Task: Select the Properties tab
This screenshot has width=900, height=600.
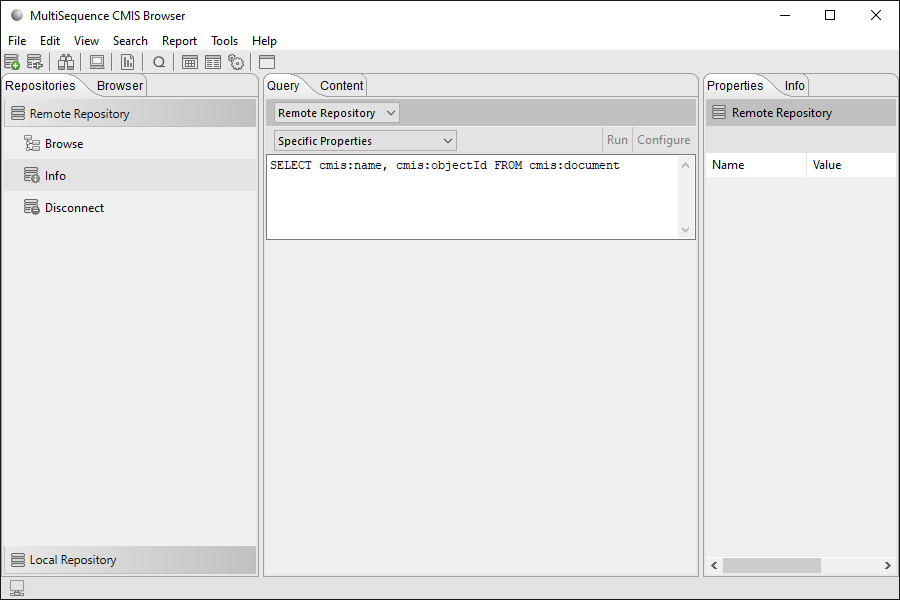Action: coord(735,86)
